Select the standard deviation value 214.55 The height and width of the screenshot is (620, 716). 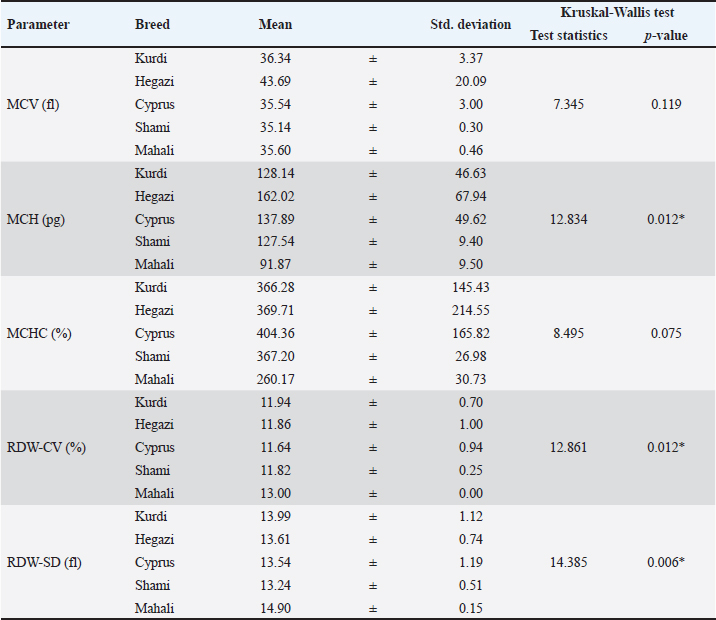(470, 311)
